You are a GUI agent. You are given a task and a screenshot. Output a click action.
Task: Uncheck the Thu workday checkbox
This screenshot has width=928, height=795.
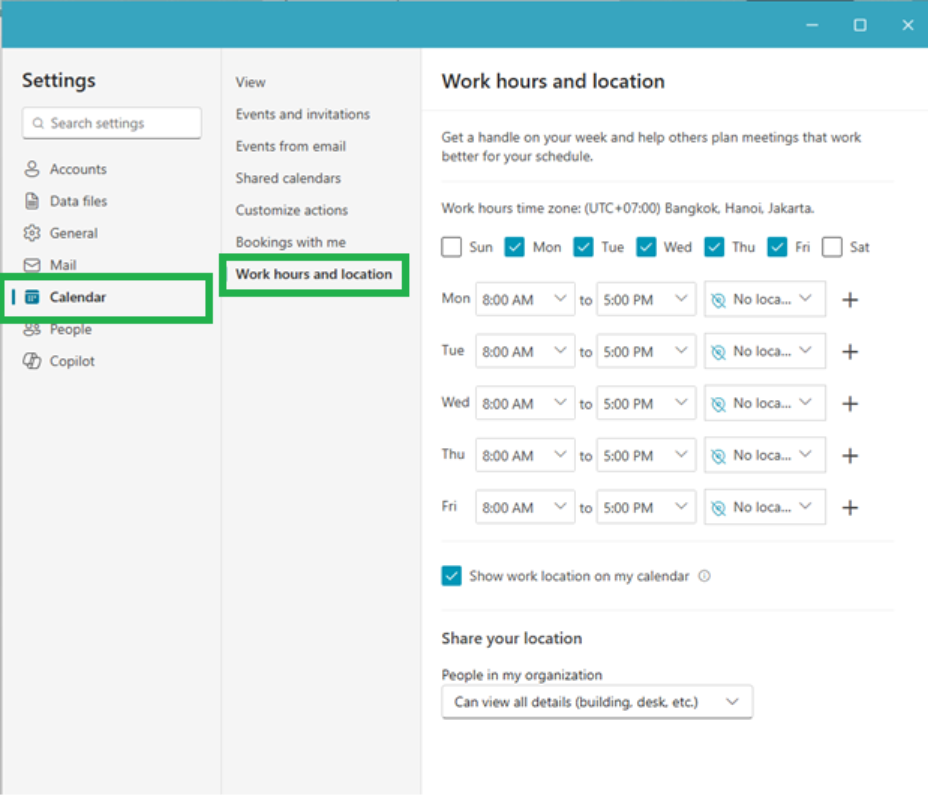[x=714, y=247]
